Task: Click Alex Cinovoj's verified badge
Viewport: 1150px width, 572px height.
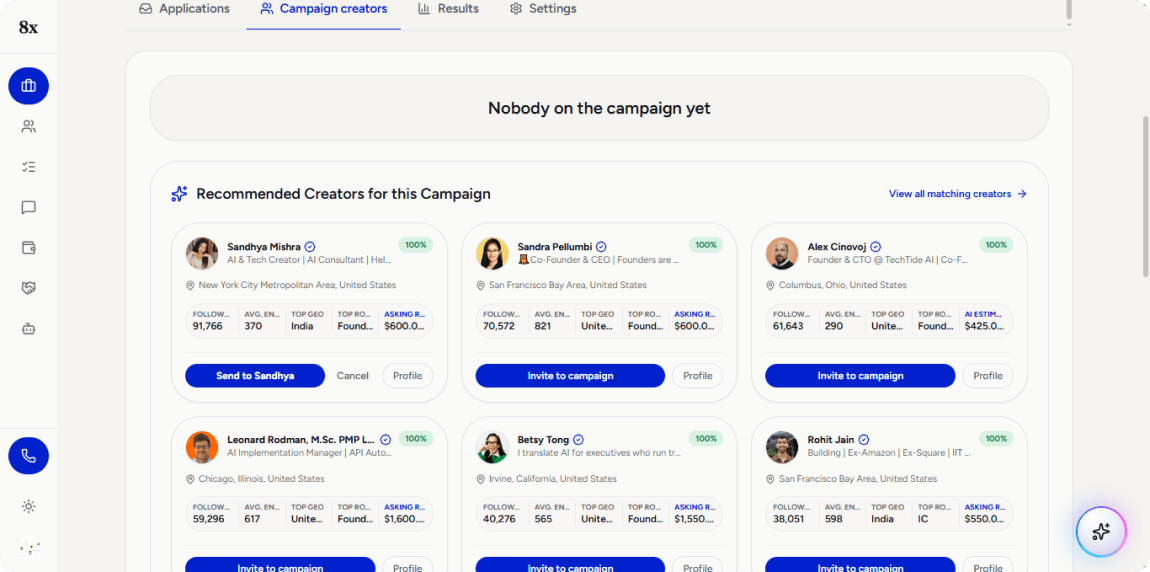Action: click(x=876, y=247)
